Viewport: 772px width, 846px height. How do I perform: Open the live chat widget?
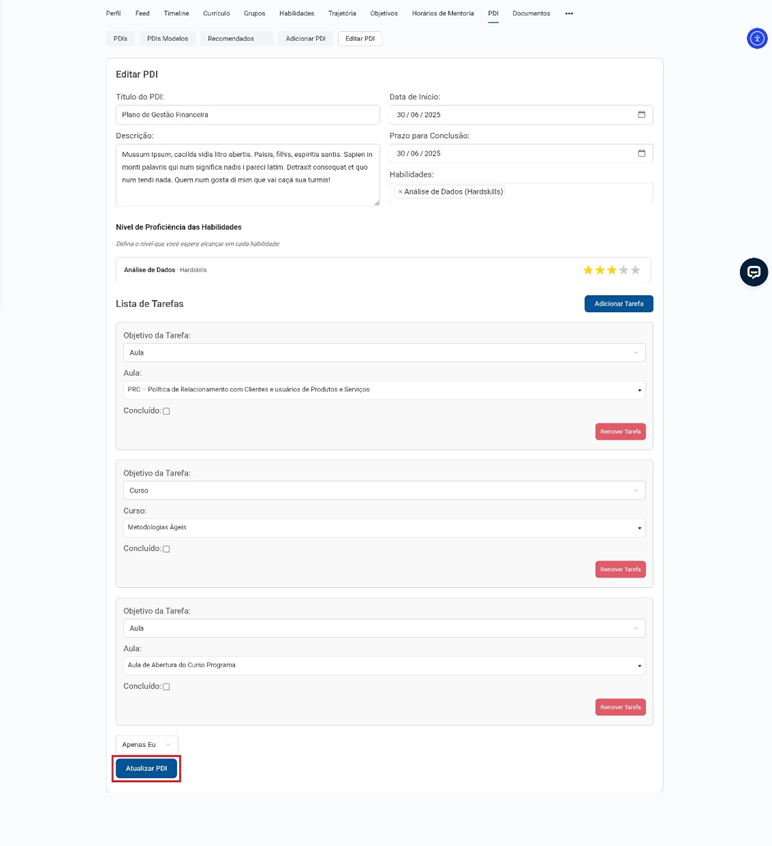click(754, 272)
